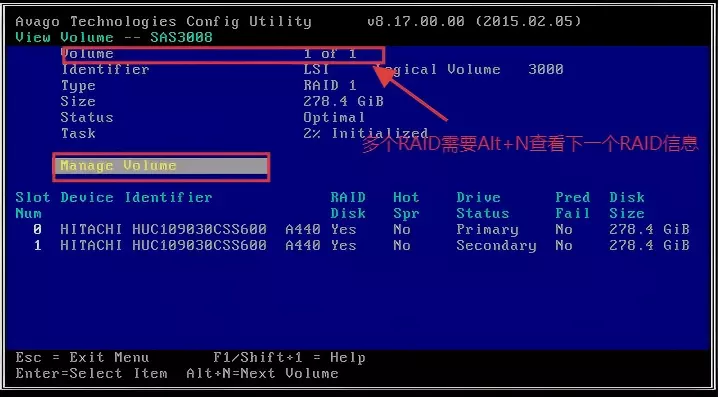The image size is (719, 397).
Task: Click slot number 1 in the drive table
Action: click(37, 245)
